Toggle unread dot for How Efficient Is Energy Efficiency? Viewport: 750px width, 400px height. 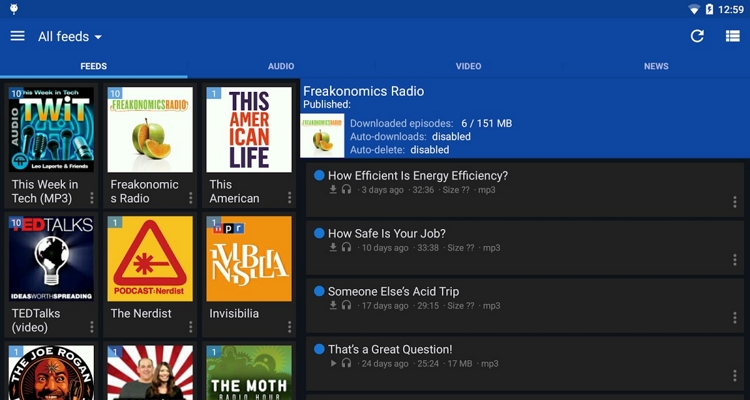pyautogui.click(x=319, y=176)
